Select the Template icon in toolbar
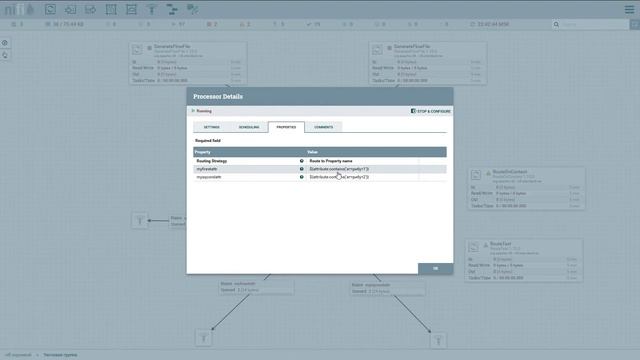Screen dimensions: 640x360 [x=172, y=9]
